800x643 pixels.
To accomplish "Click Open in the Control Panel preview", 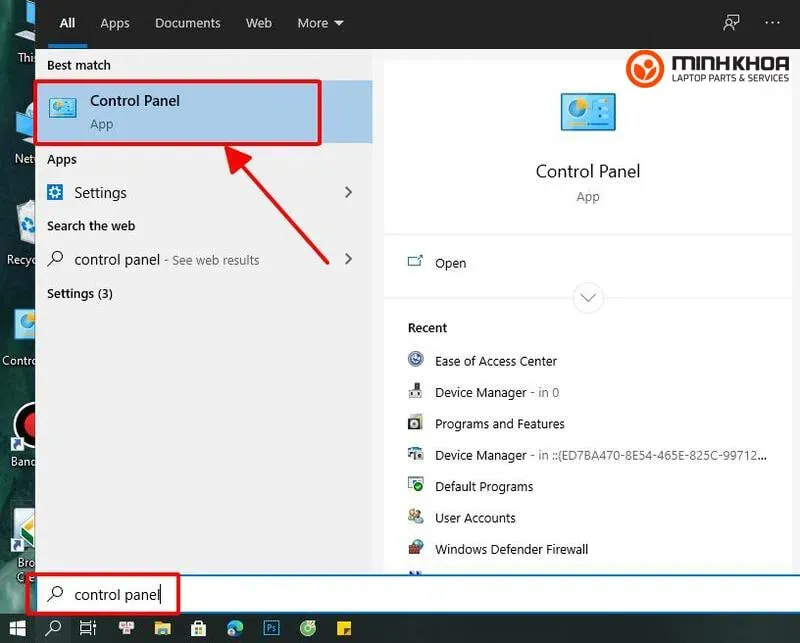I will [450, 263].
